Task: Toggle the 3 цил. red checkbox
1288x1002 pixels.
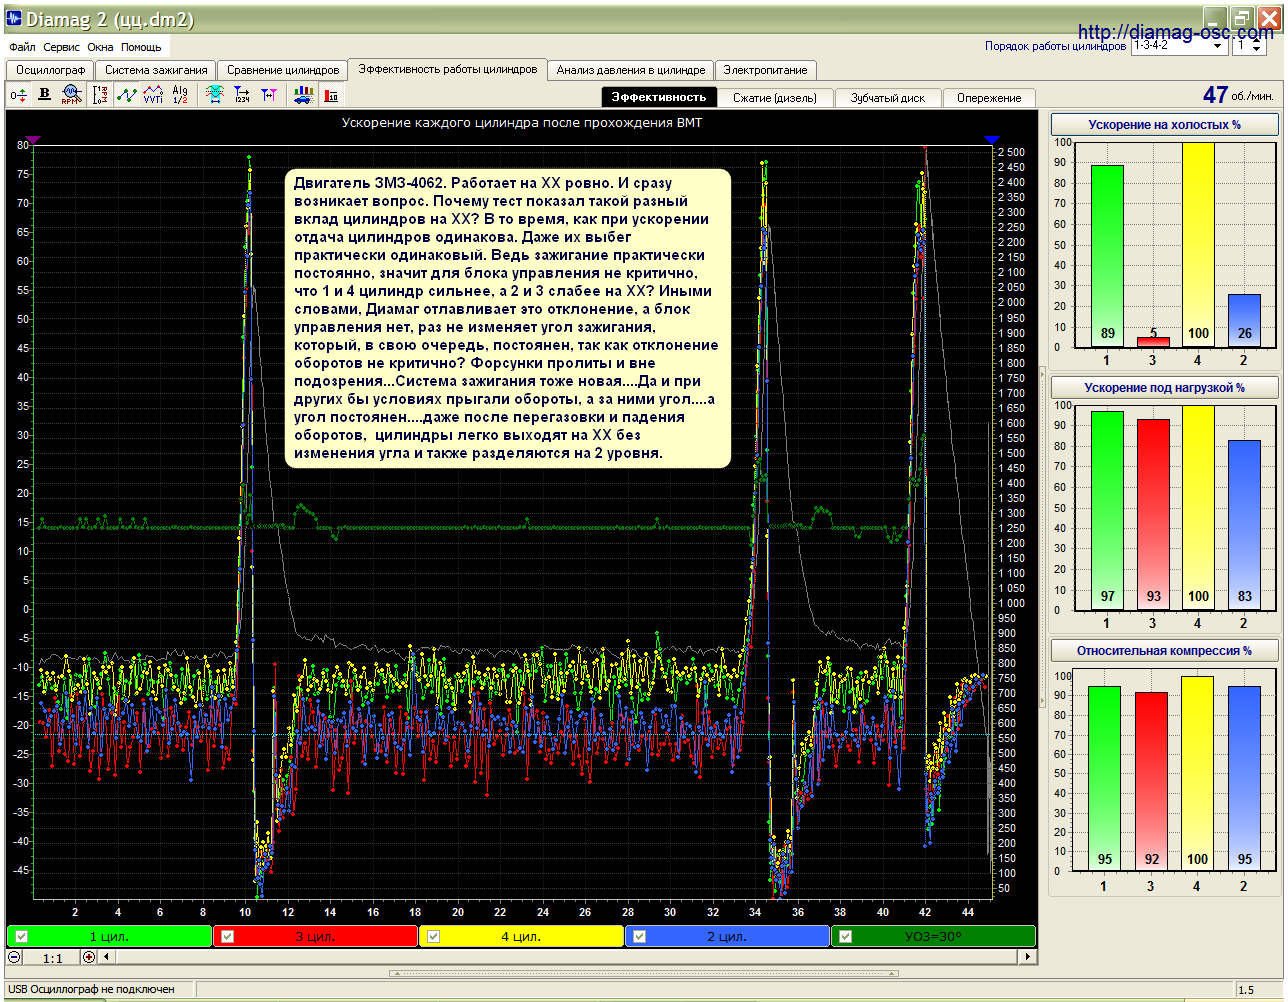Action: click(x=228, y=937)
